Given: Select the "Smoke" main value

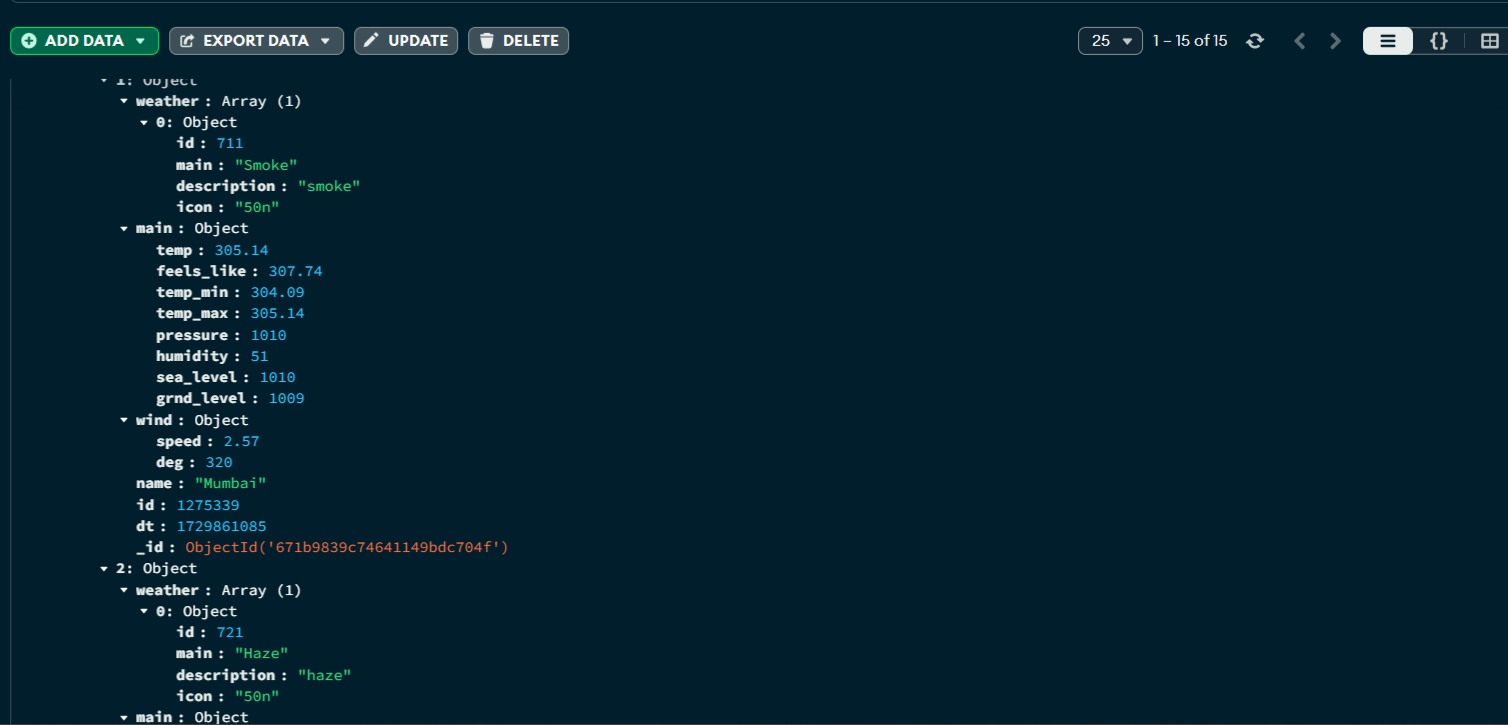Looking at the screenshot, I should (266, 164).
